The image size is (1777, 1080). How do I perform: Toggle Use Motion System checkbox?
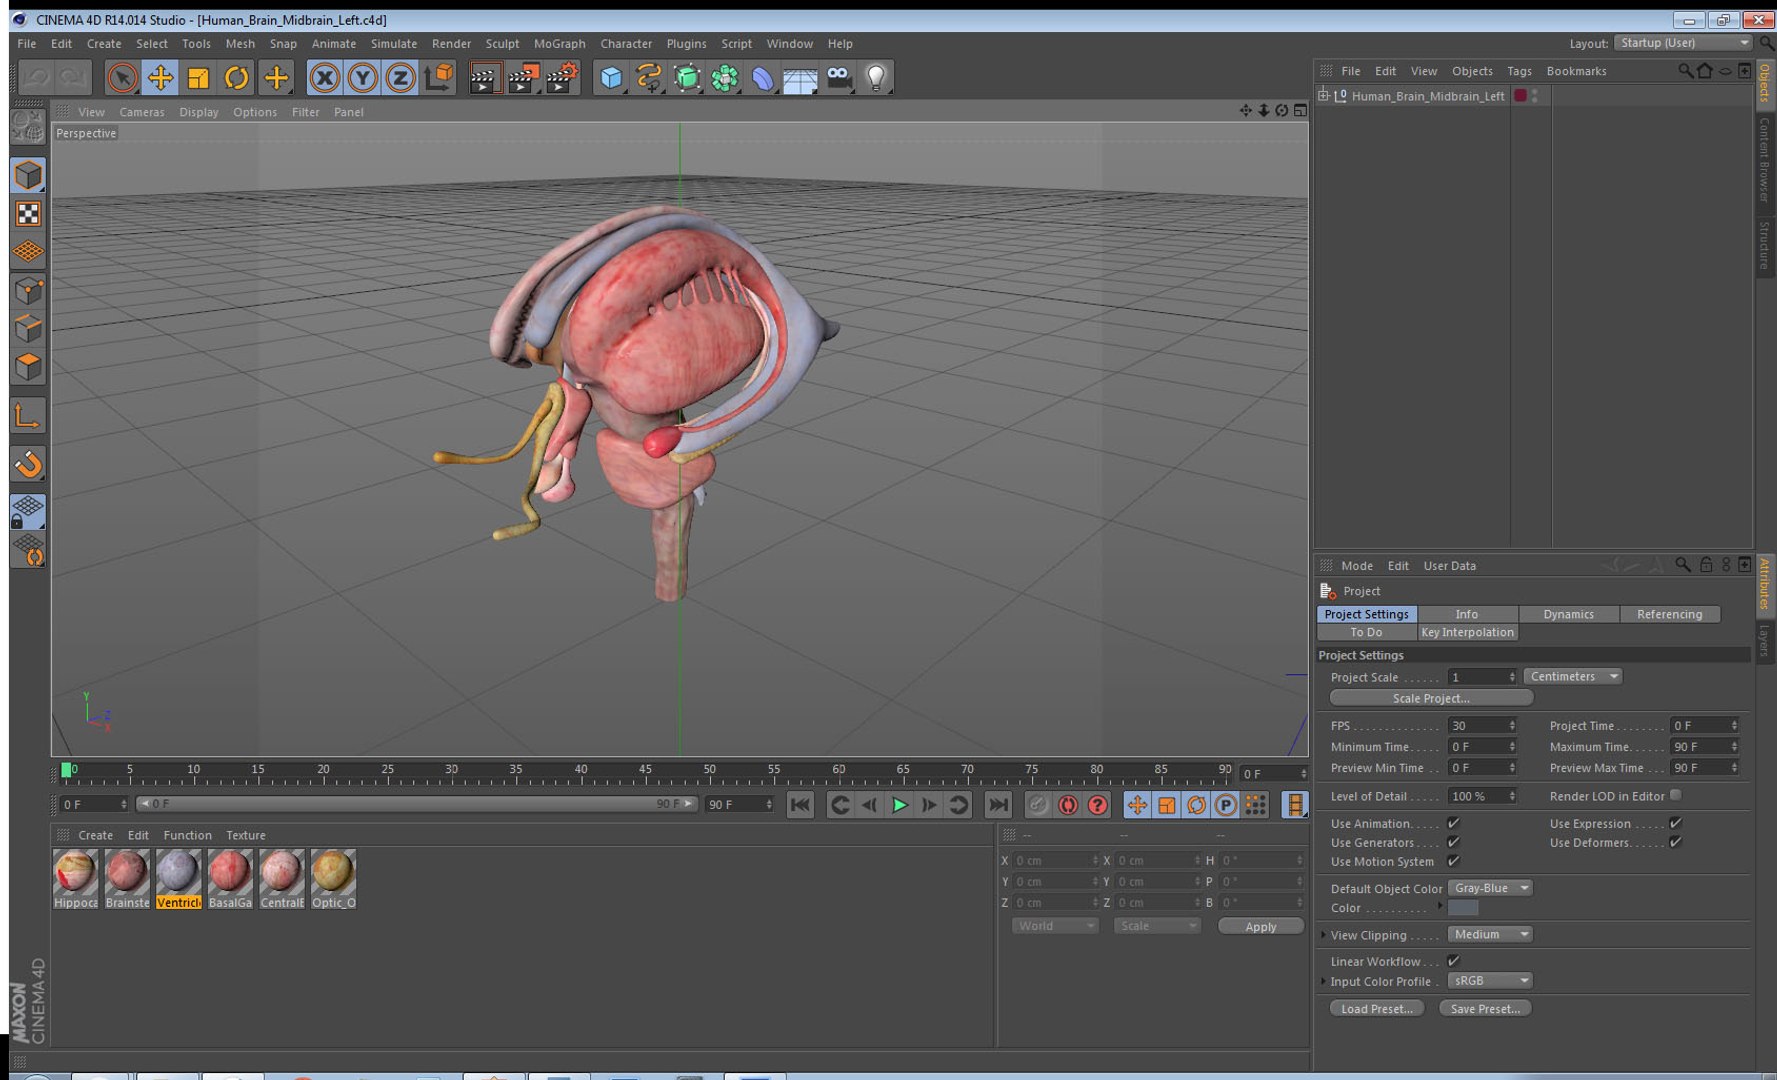click(1454, 861)
